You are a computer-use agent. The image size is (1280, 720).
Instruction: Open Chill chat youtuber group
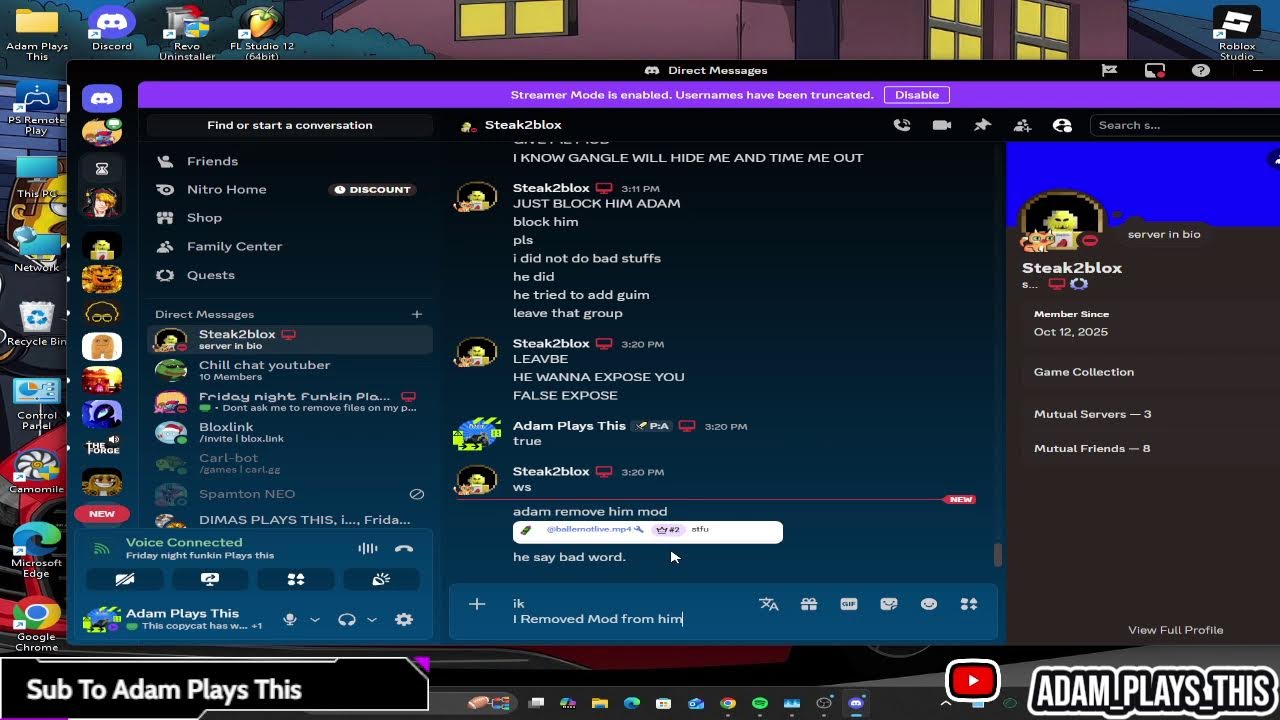tap(290, 371)
